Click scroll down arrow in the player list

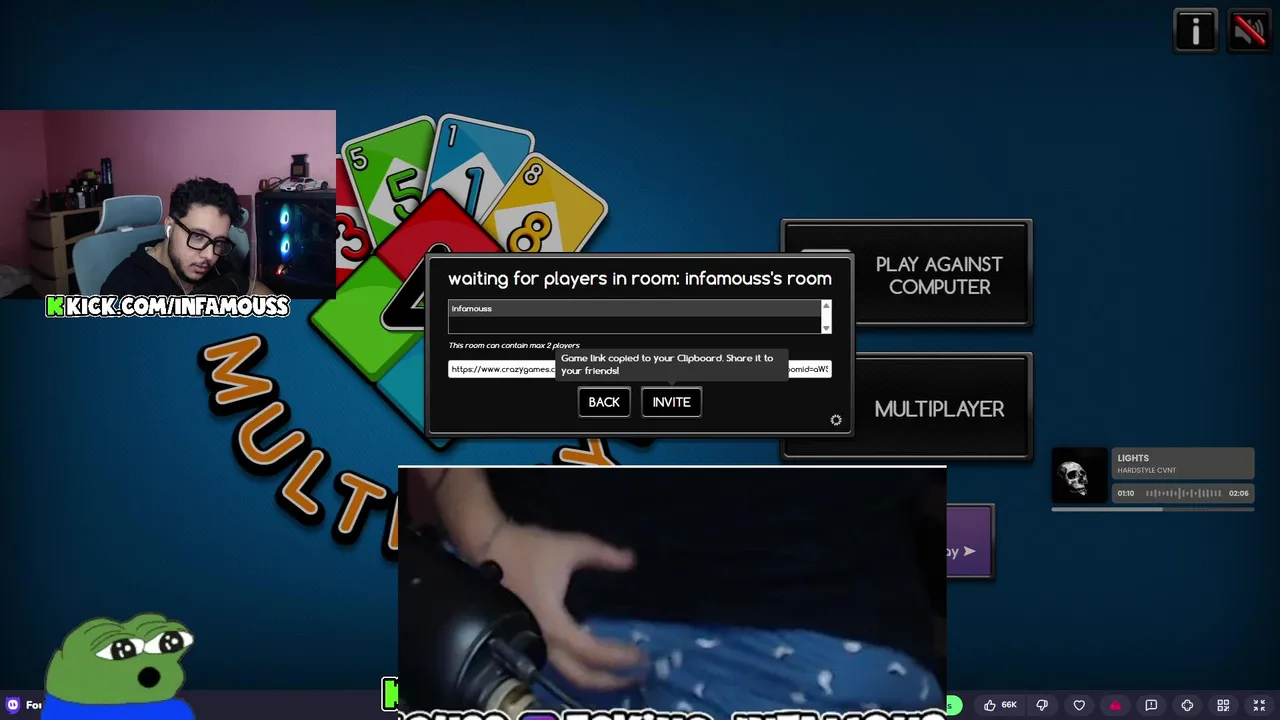(x=826, y=327)
